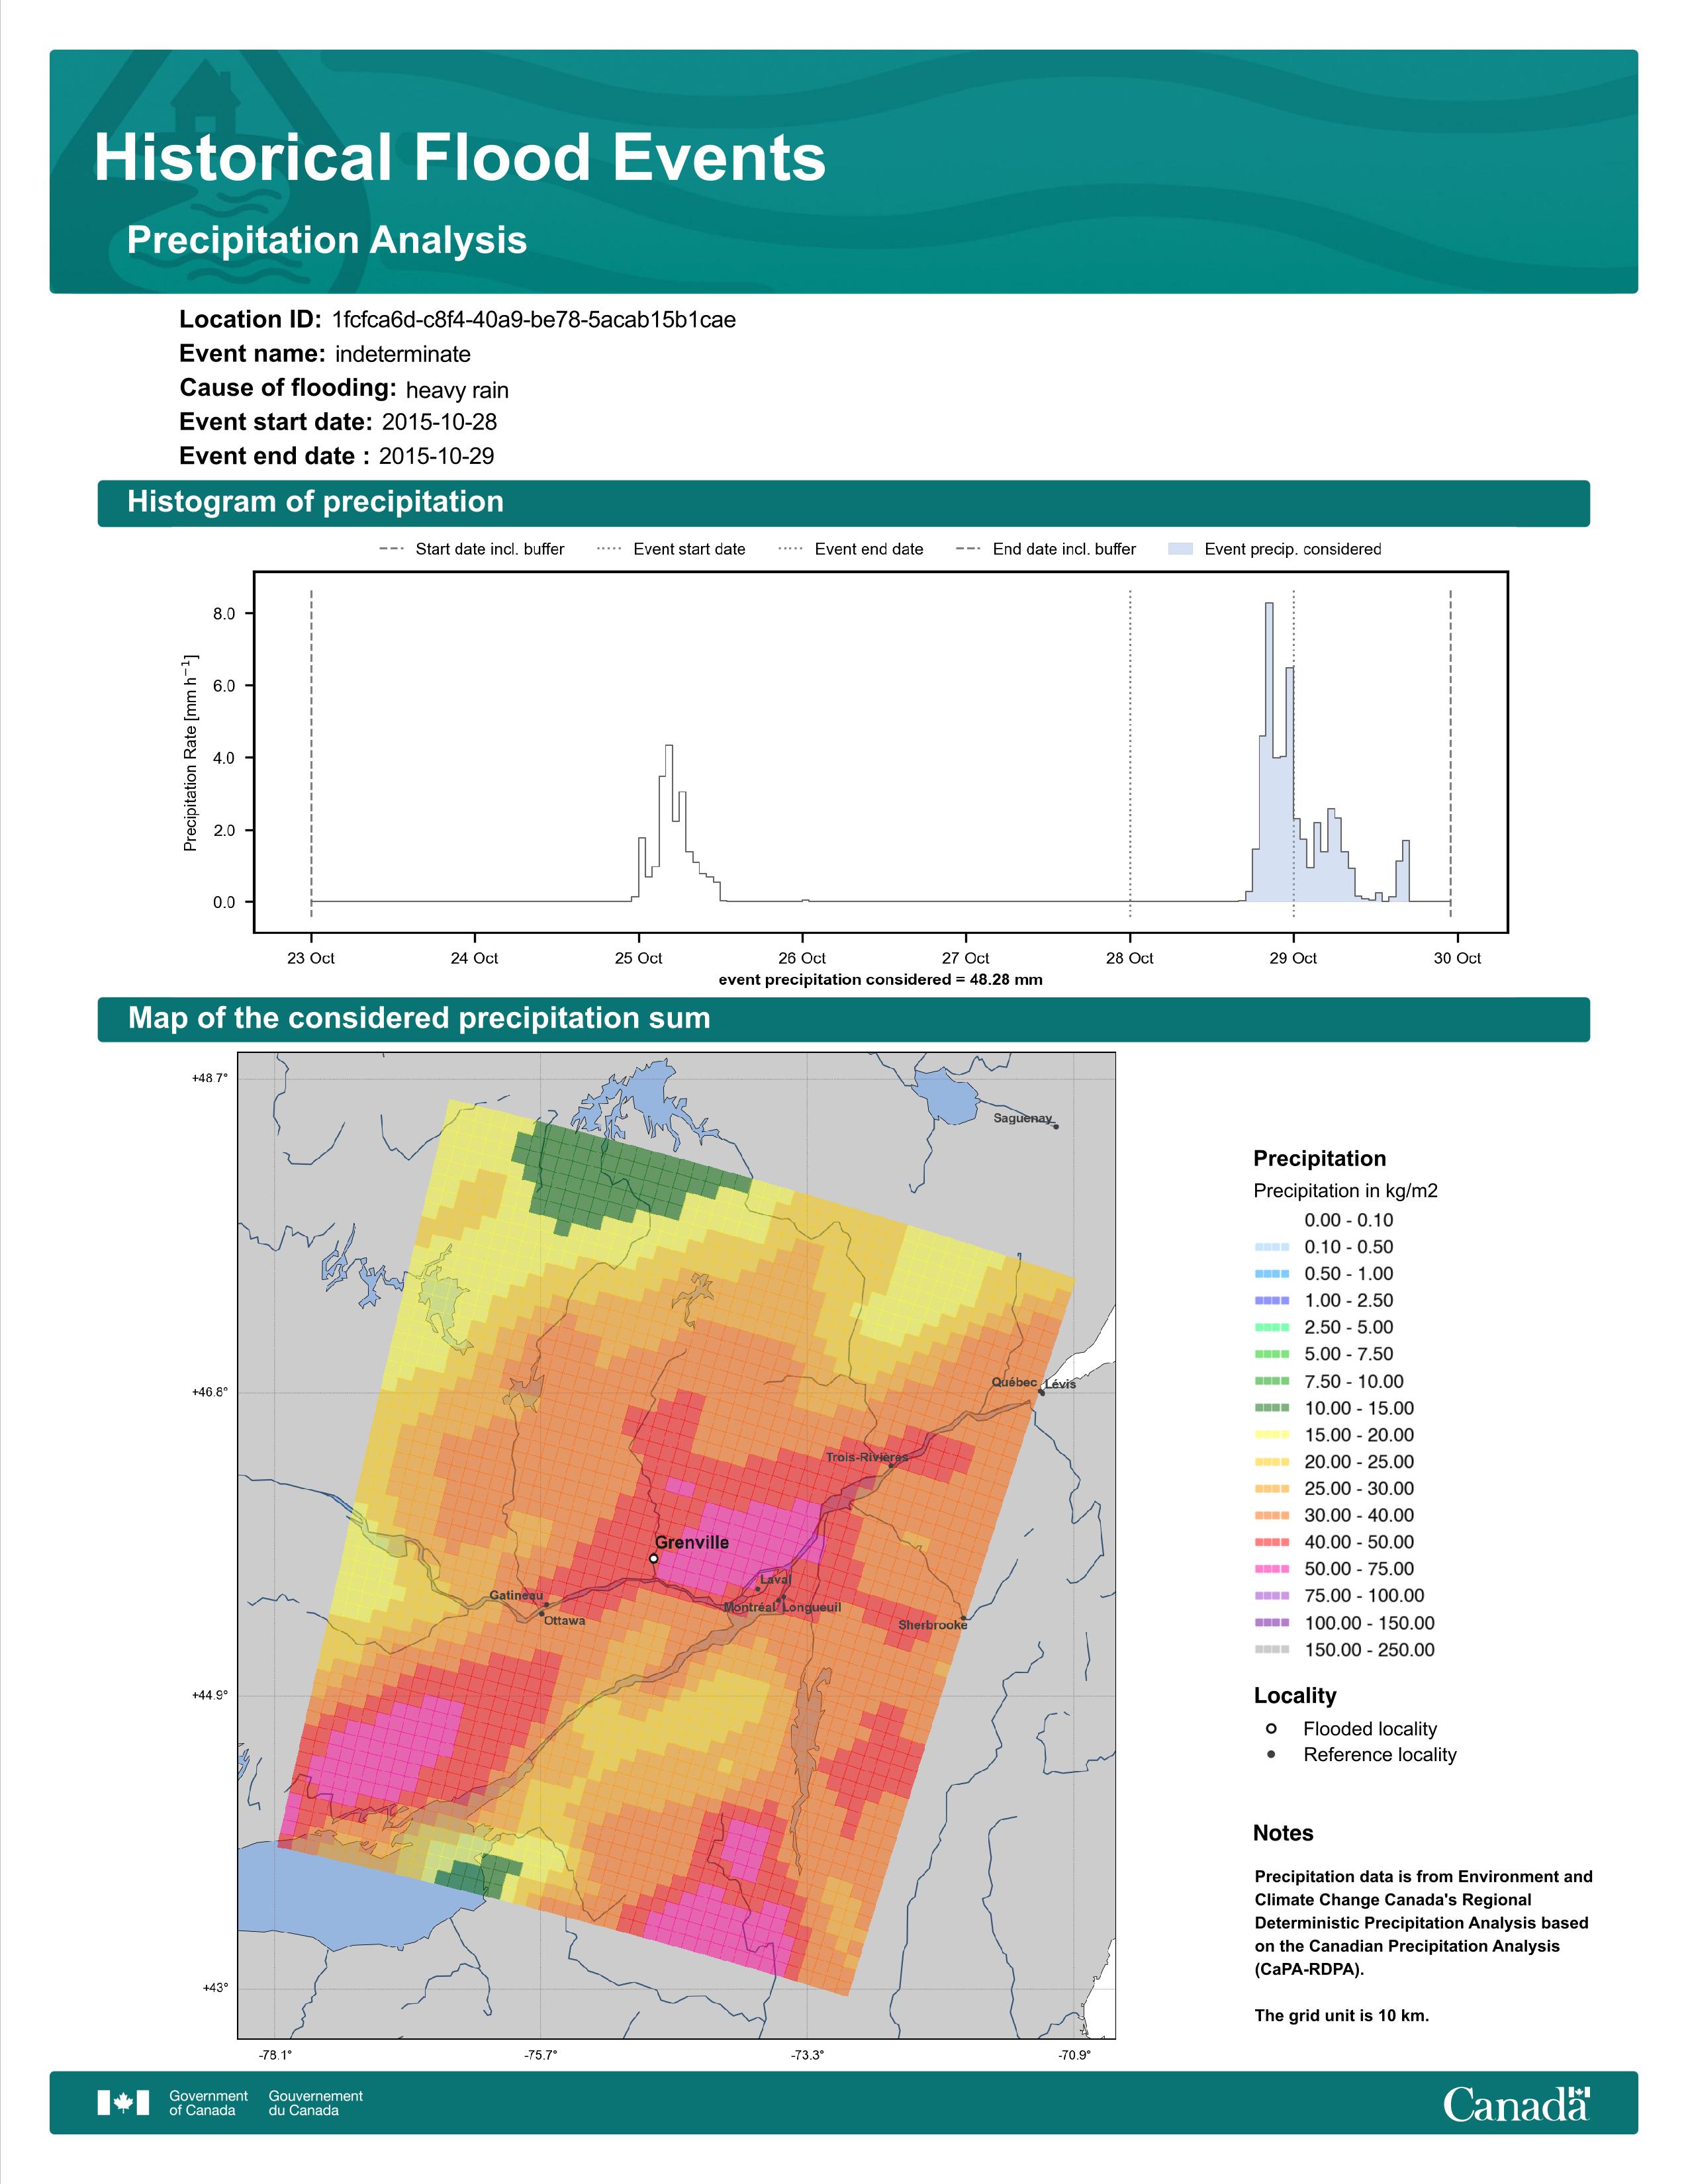Click the Ottawa label on the map
Image resolution: width=1688 pixels, height=2184 pixels.
tap(564, 1621)
